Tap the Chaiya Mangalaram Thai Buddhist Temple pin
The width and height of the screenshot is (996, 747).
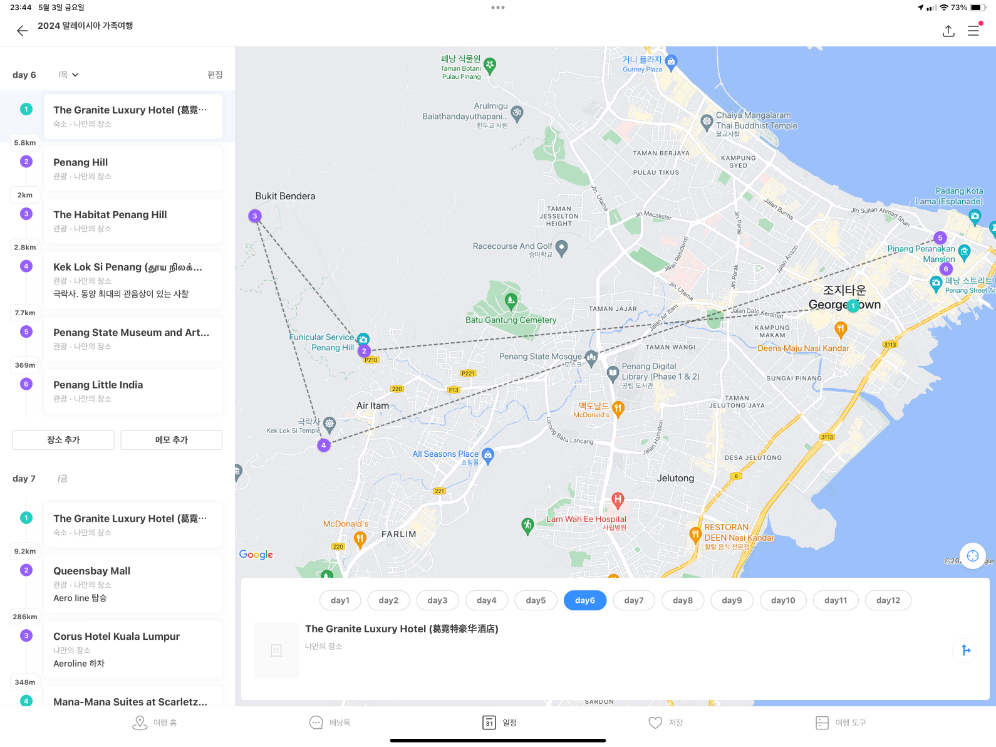(x=706, y=121)
